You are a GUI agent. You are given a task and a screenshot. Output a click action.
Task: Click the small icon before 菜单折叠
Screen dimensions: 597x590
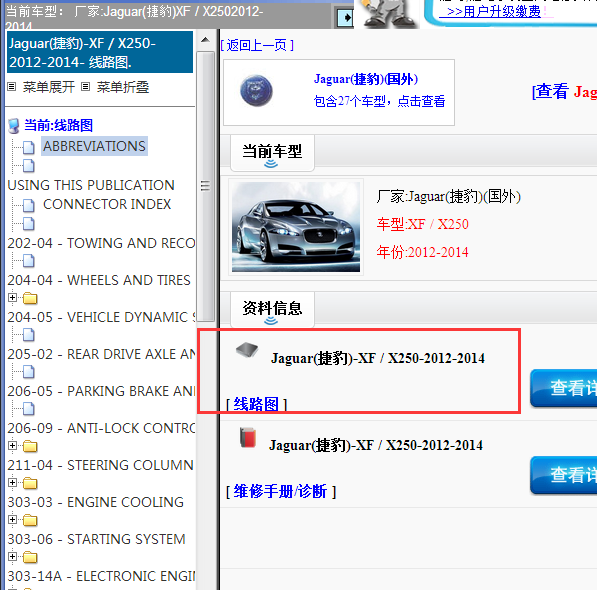tap(86, 87)
